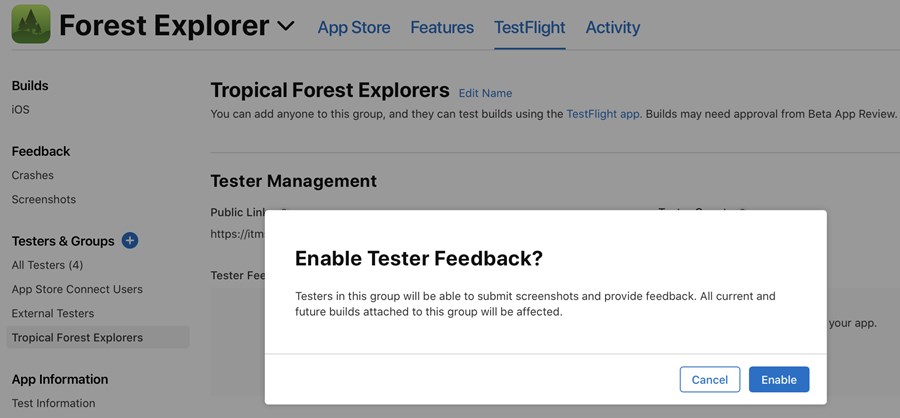Select All Testers (4) in the sidebar

tap(48, 265)
